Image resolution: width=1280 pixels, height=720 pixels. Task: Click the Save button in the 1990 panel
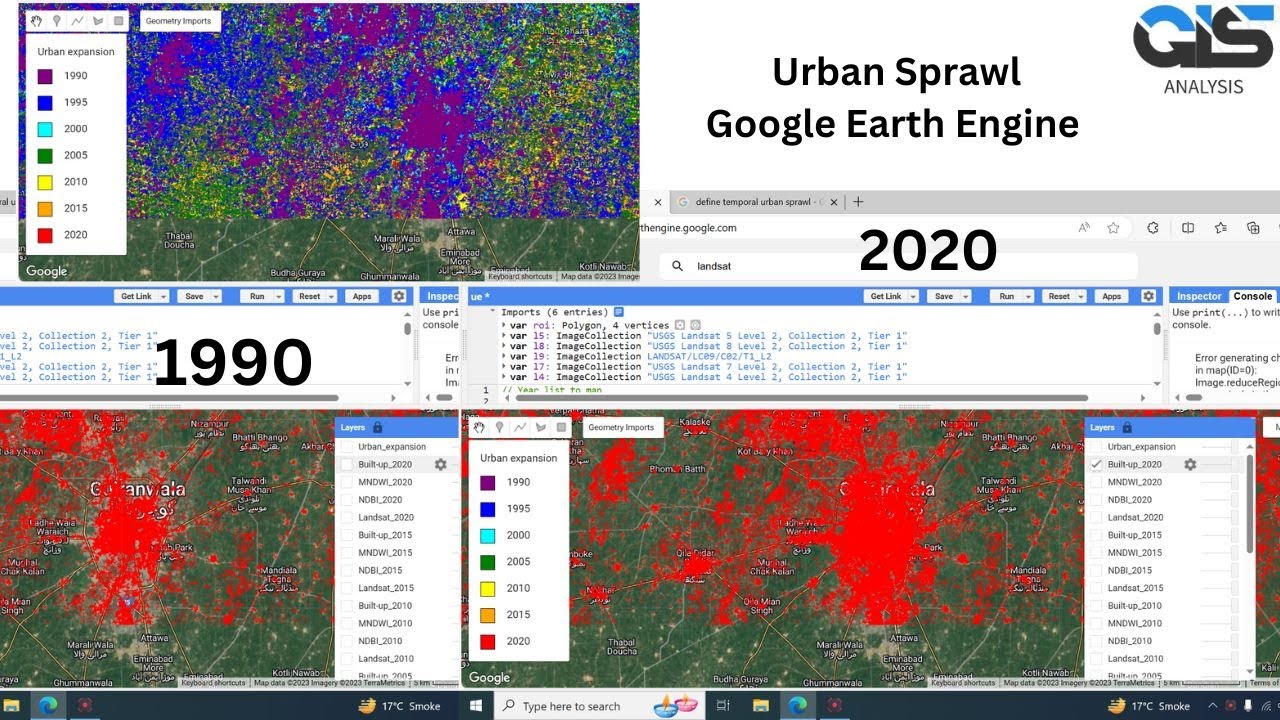pyautogui.click(x=194, y=296)
